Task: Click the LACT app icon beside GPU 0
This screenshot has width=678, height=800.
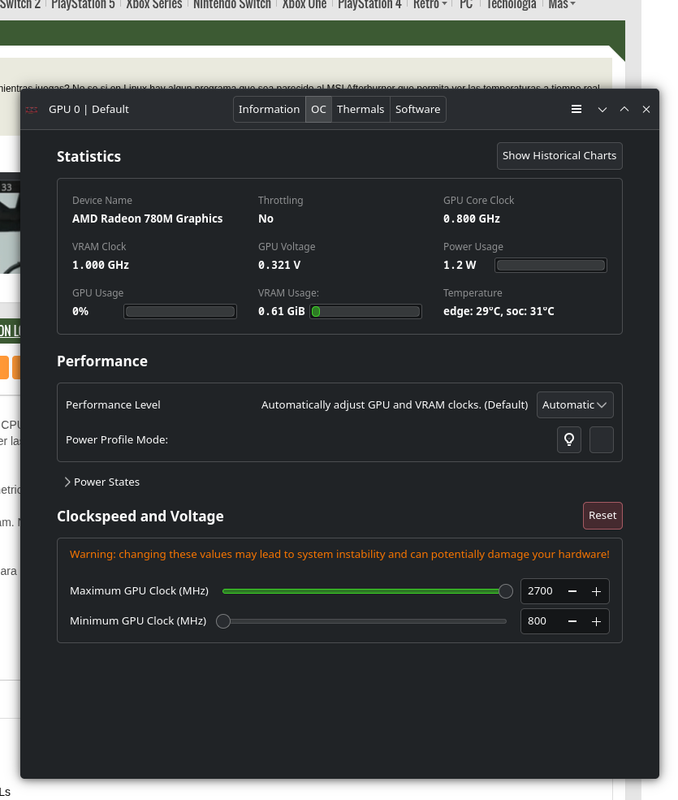Action: click(x=32, y=110)
